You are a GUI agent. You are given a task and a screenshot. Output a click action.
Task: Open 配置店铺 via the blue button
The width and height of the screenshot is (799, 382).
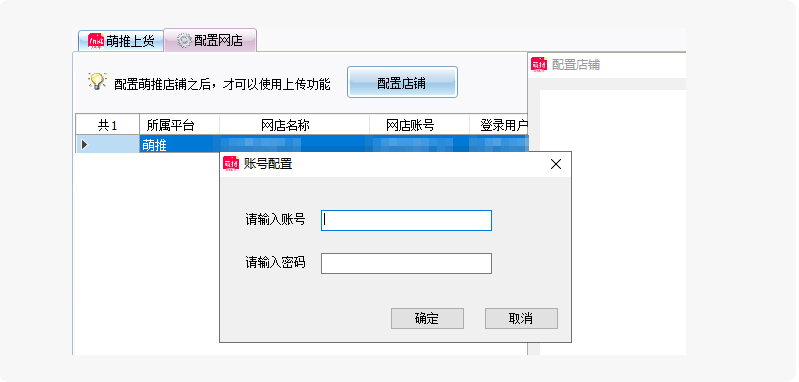[x=402, y=82]
